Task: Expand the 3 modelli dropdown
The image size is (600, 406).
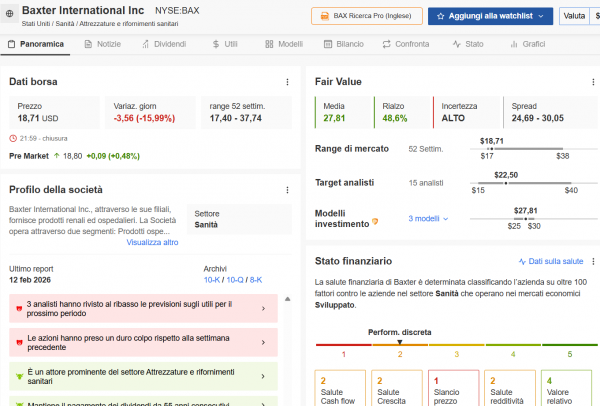Action: (x=428, y=218)
